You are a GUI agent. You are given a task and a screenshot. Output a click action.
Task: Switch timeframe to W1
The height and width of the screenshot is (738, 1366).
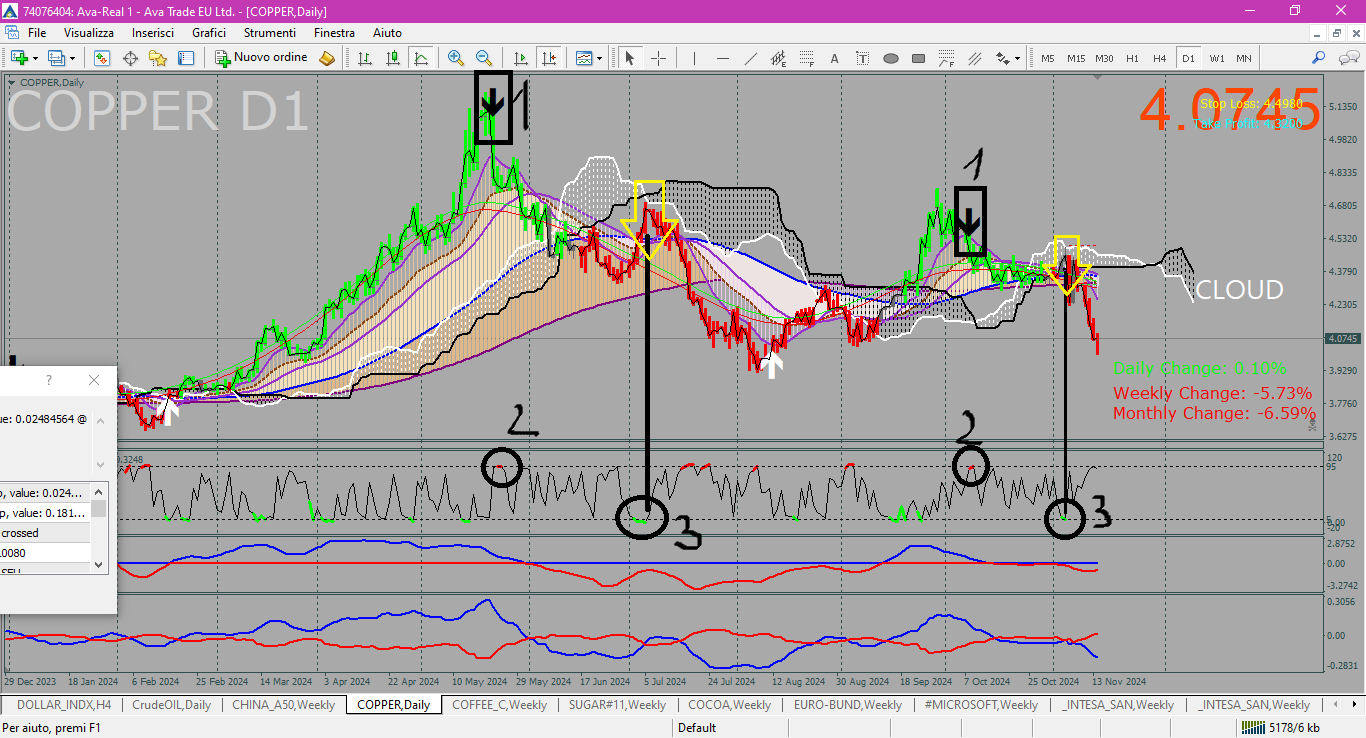[1216, 58]
